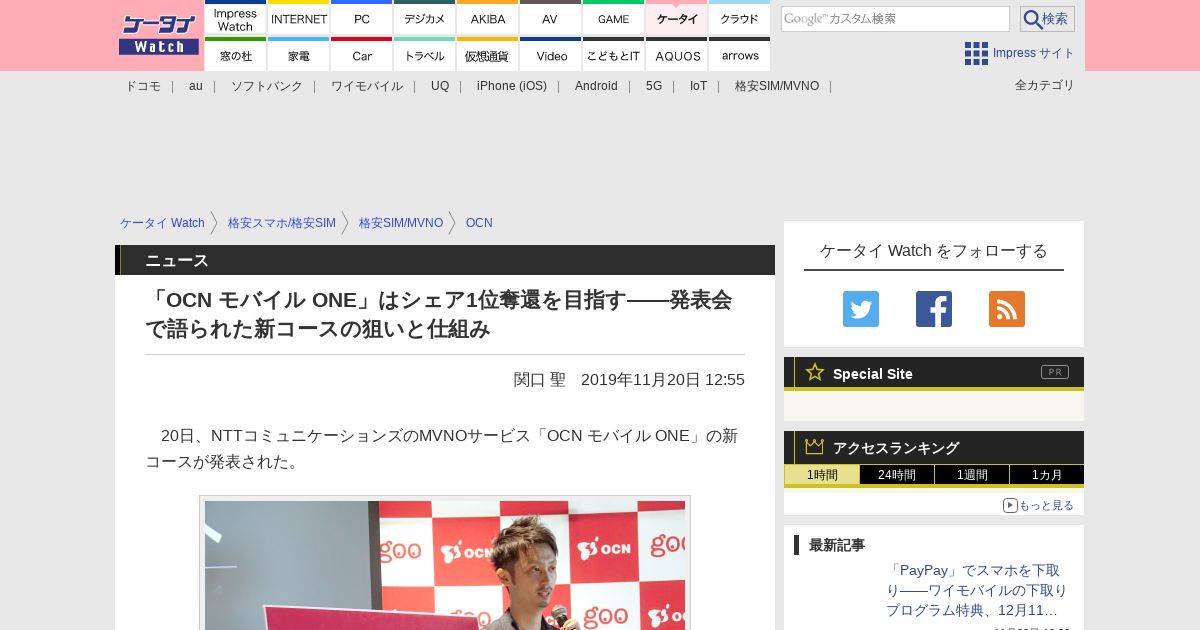Switch ranking to the 1カ月 tab
The image size is (1200, 630).
tap(1047, 475)
